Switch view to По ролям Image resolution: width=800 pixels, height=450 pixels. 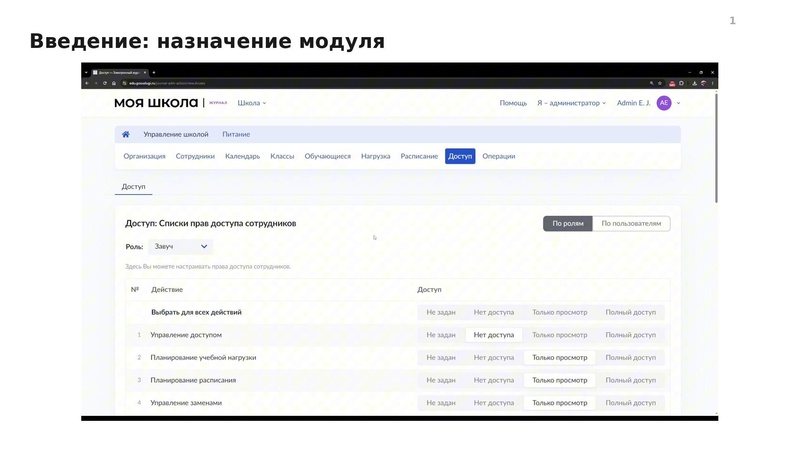(x=568, y=223)
